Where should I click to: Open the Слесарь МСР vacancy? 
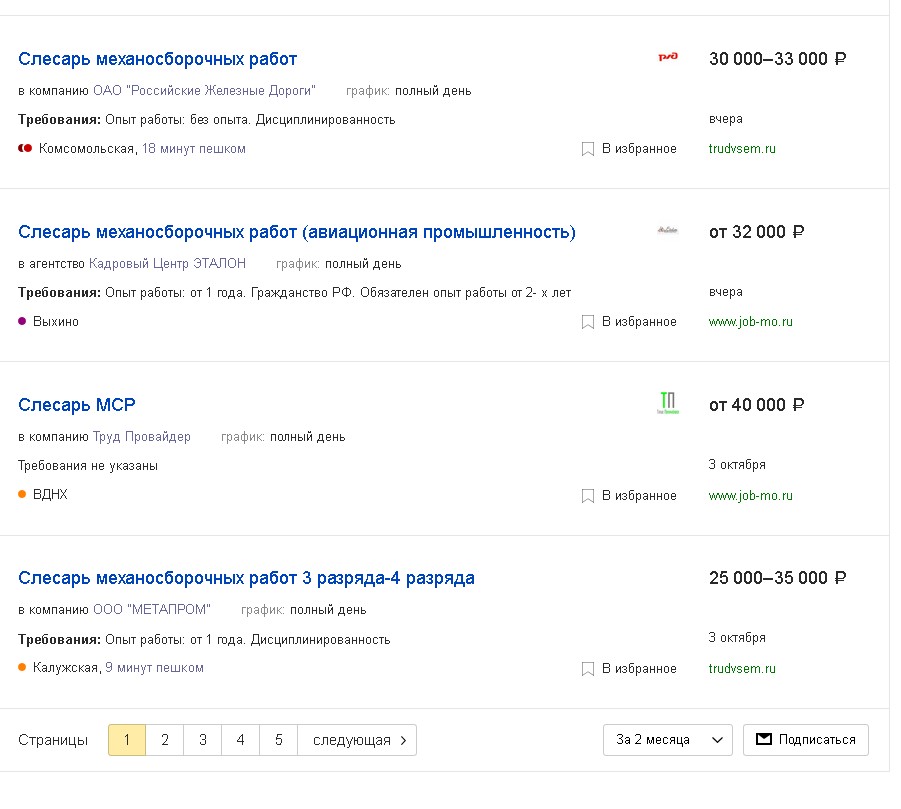[x=76, y=405]
